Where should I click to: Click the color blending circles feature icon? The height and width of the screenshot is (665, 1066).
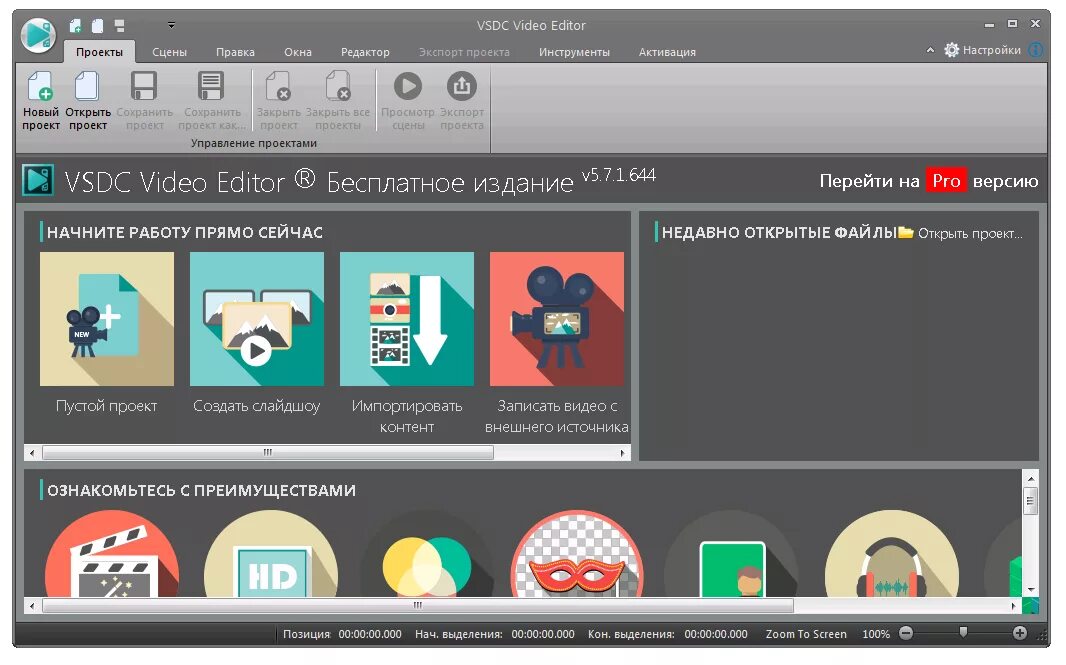pyautogui.click(x=427, y=554)
